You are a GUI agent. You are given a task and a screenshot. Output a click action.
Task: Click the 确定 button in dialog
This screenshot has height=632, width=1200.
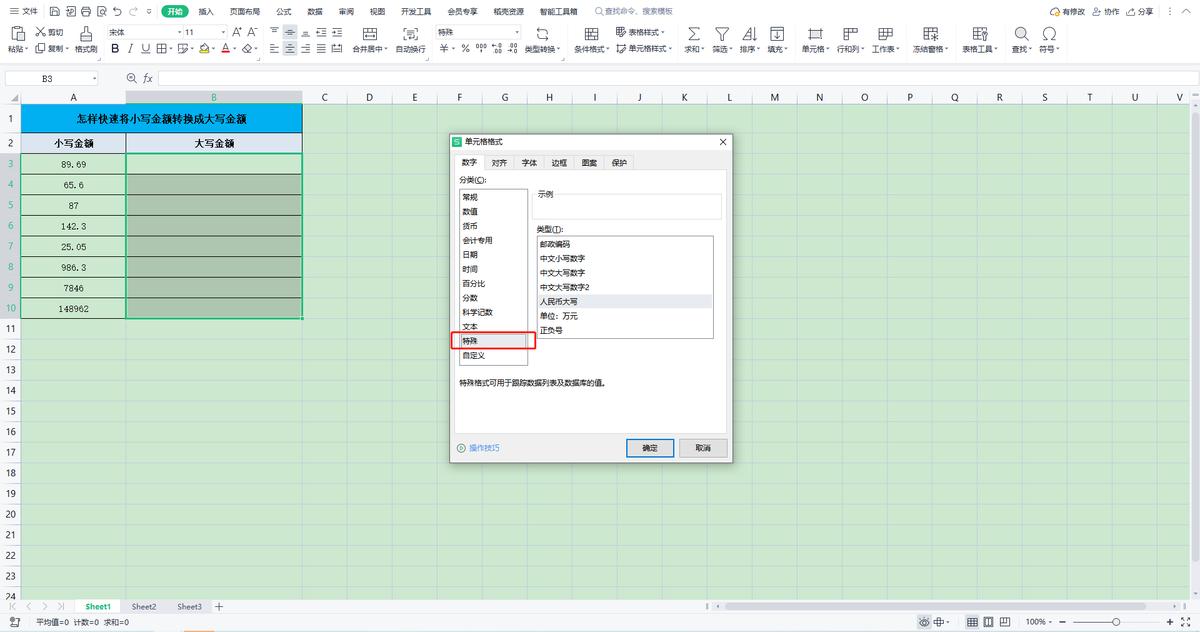tap(649, 448)
